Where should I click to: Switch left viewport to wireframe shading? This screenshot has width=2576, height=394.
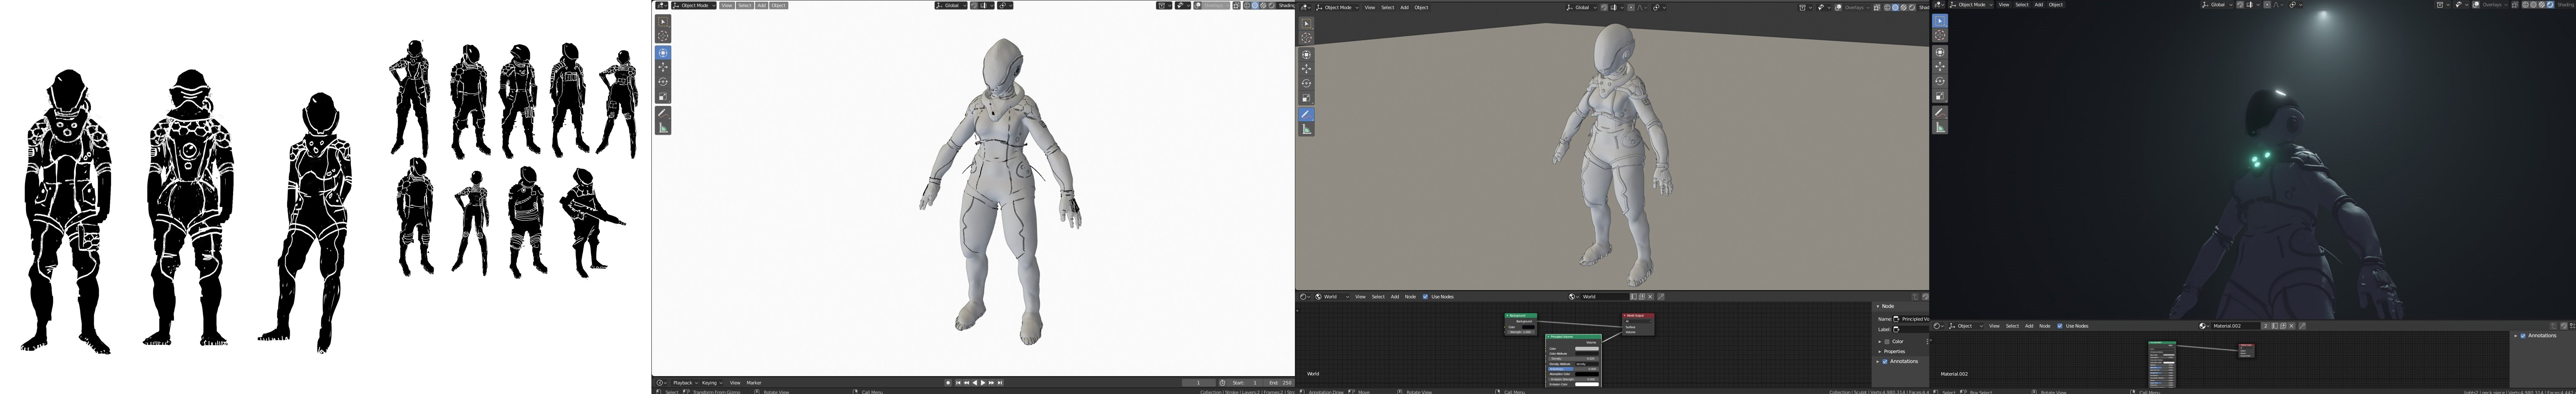tap(1247, 6)
